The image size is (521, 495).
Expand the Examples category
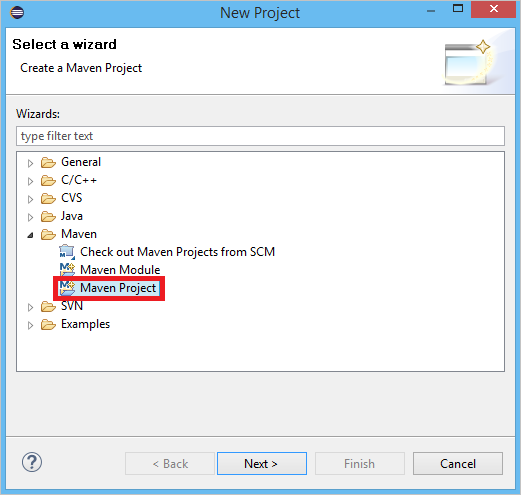point(30,325)
